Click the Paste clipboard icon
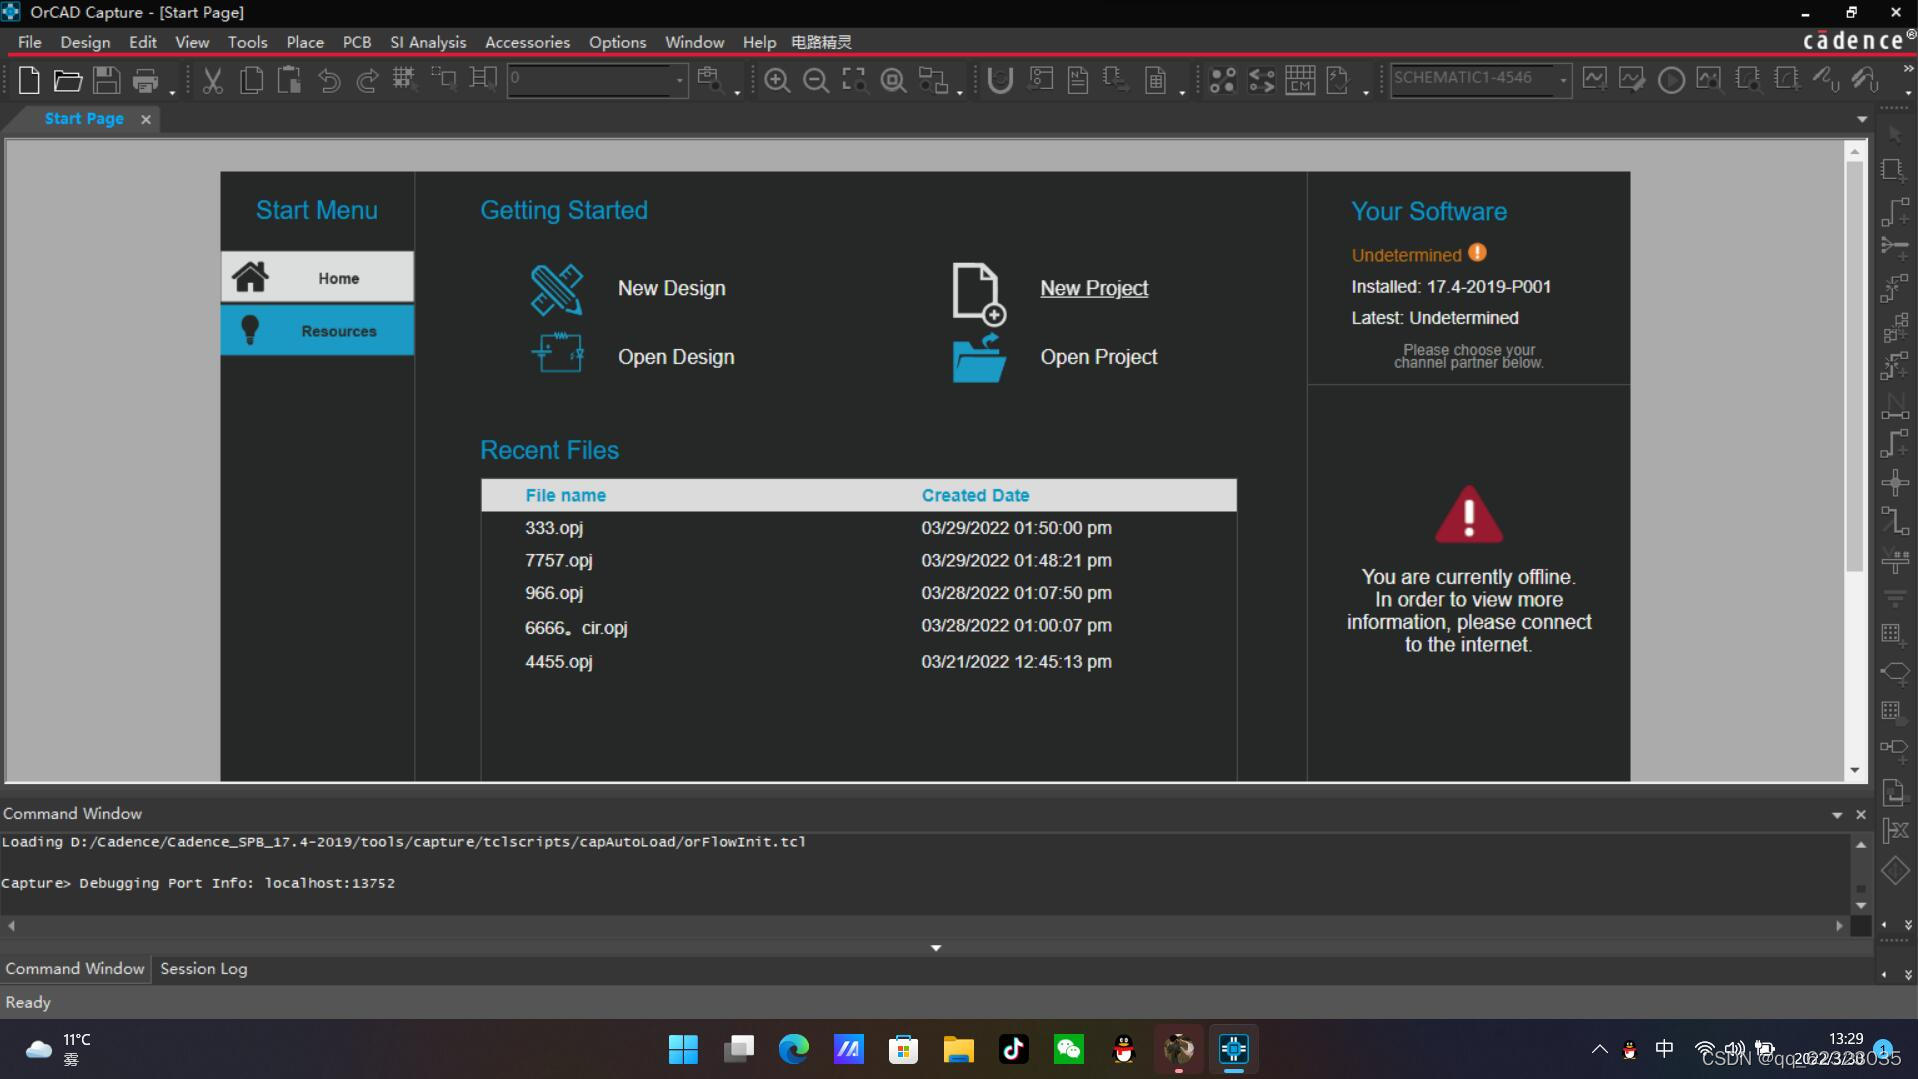The image size is (1918, 1079). tap(289, 80)
